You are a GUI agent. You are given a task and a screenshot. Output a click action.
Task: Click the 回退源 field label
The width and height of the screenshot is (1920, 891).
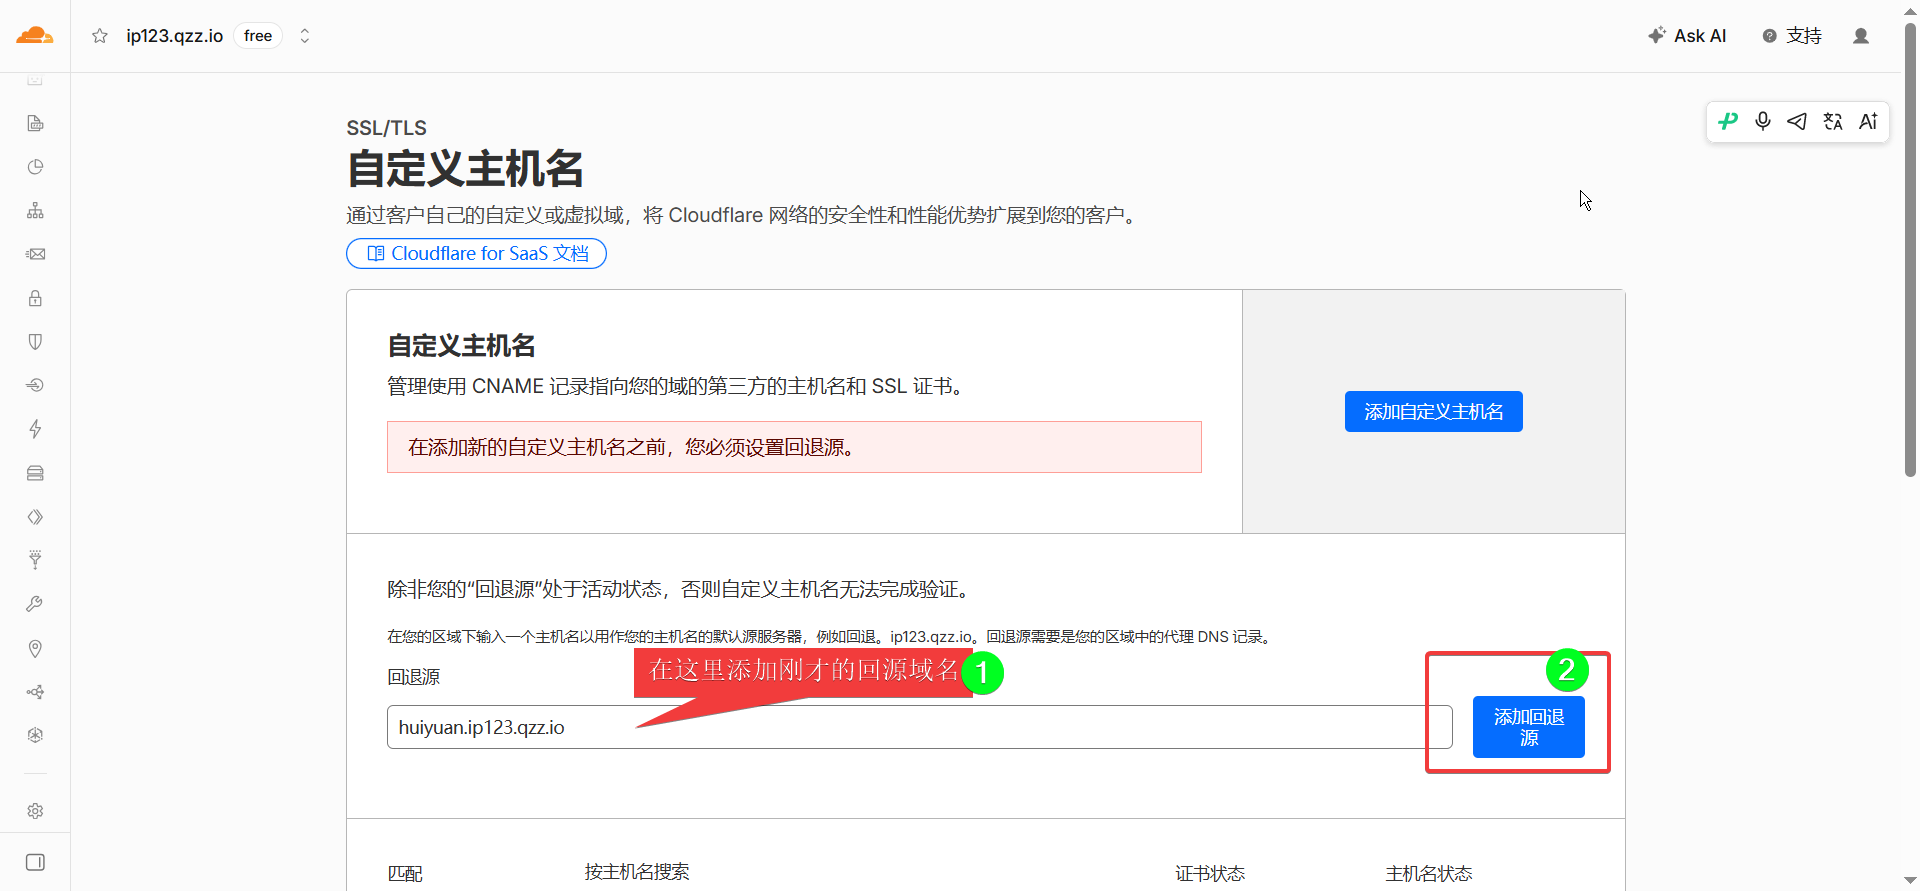413,677
